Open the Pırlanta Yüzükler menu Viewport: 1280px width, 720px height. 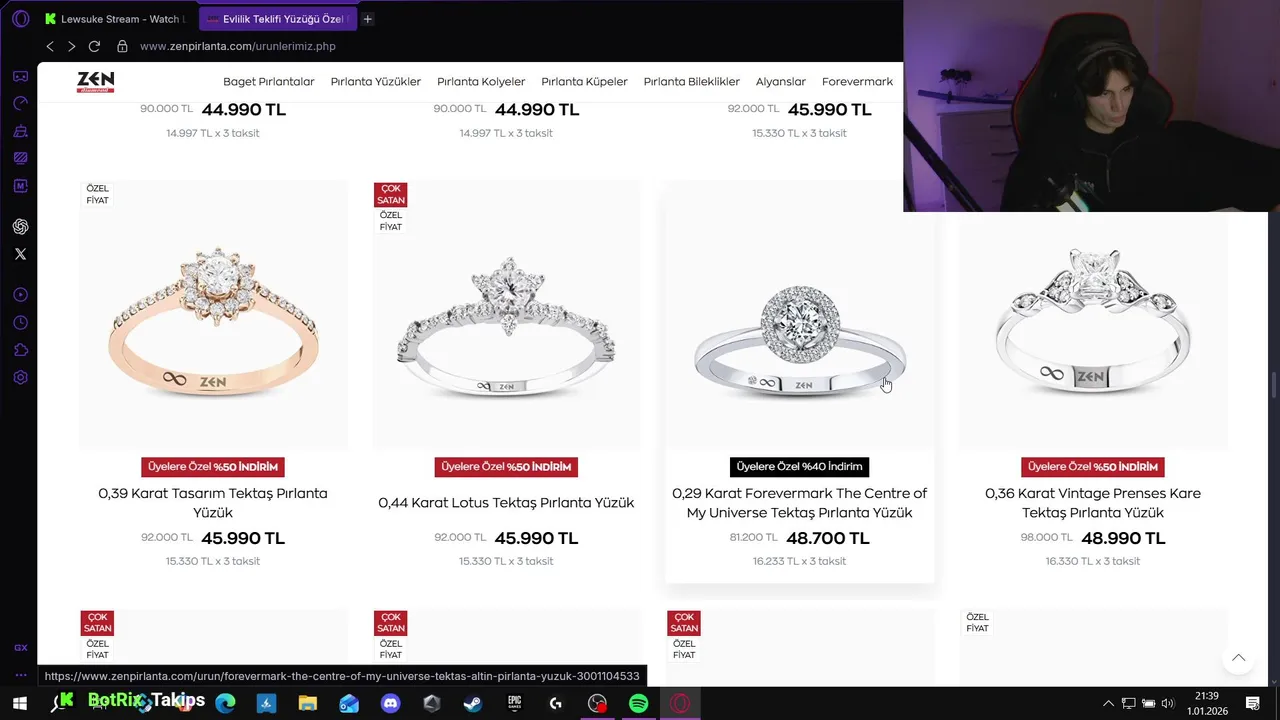[376, 82]
